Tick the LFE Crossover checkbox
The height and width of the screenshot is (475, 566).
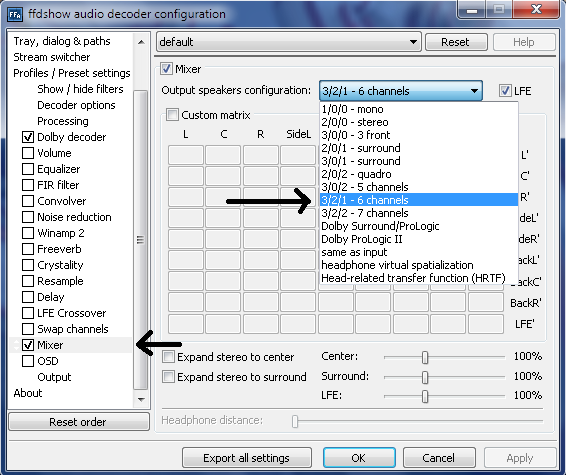click(28, 313)
